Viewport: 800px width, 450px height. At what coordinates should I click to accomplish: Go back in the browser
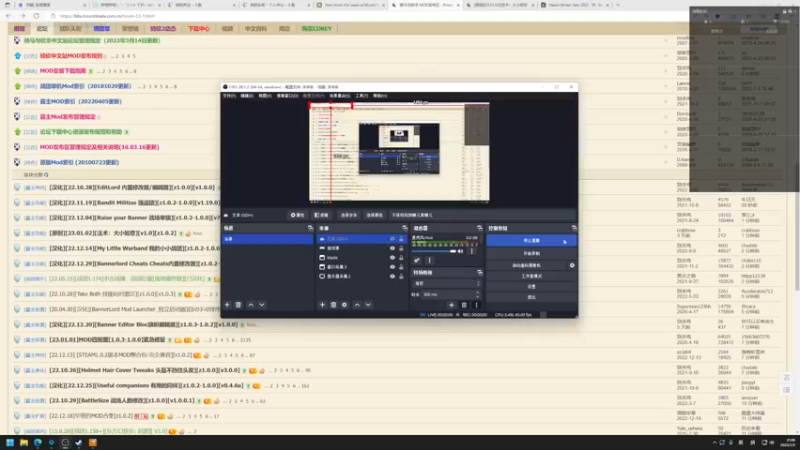[9, 16]
